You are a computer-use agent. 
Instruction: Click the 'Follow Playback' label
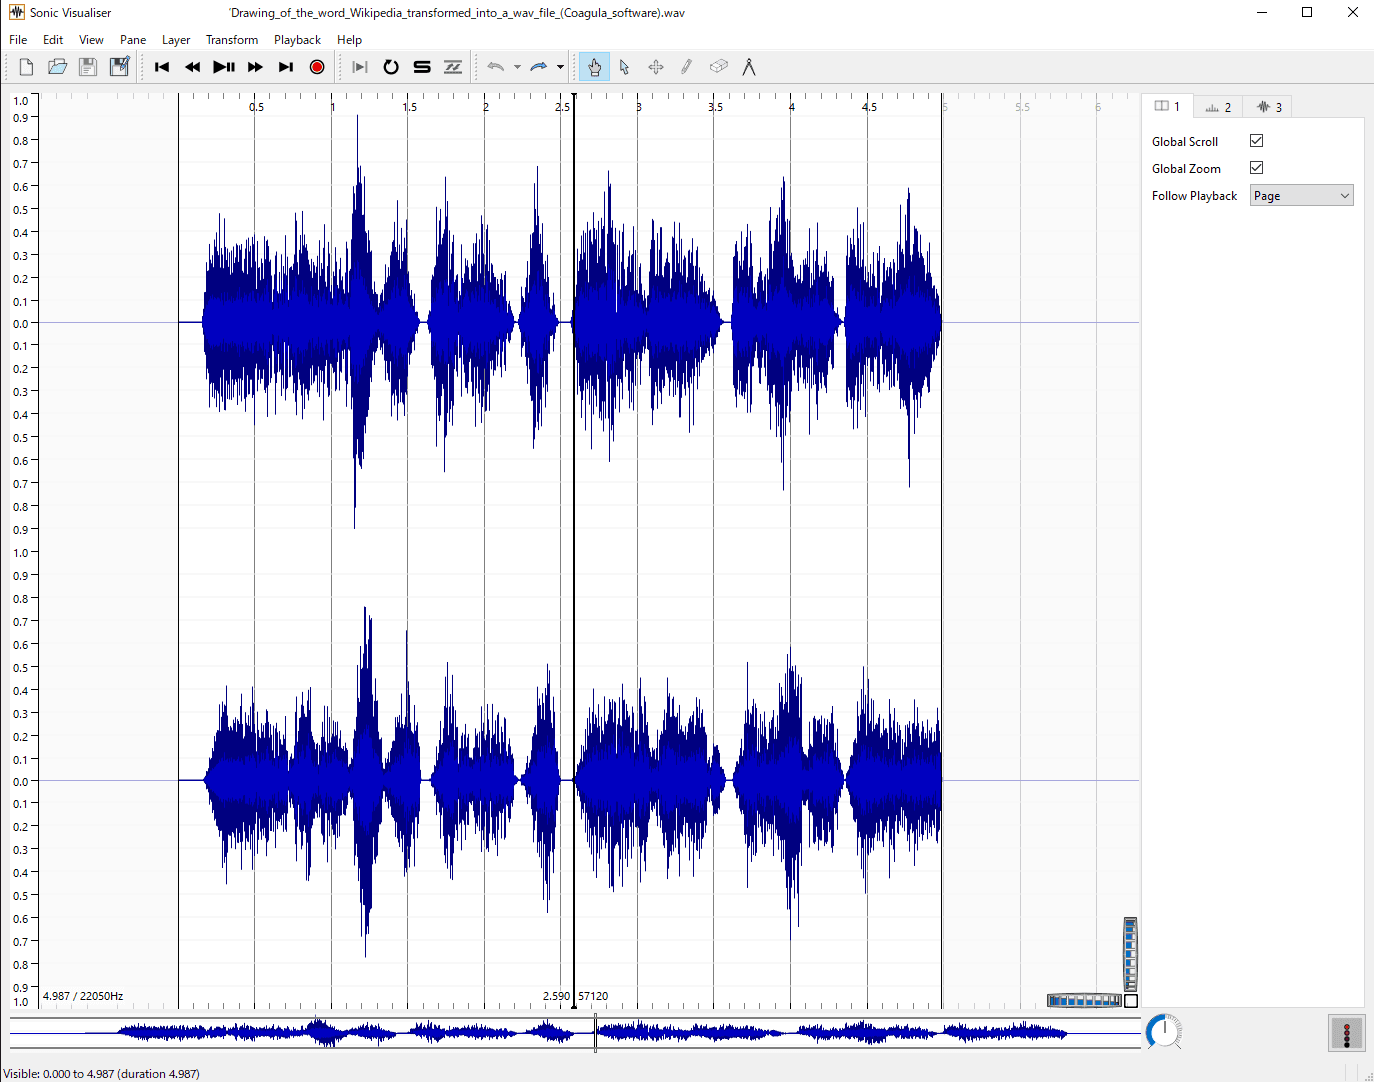(x=1194, y=196)
